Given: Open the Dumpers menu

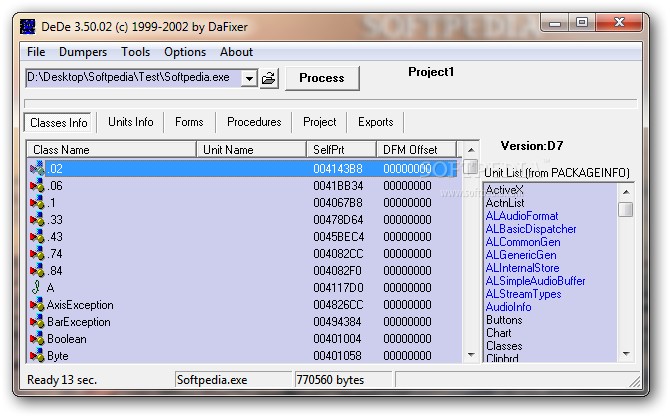Looking at the screenshot, I should (83, 52).
